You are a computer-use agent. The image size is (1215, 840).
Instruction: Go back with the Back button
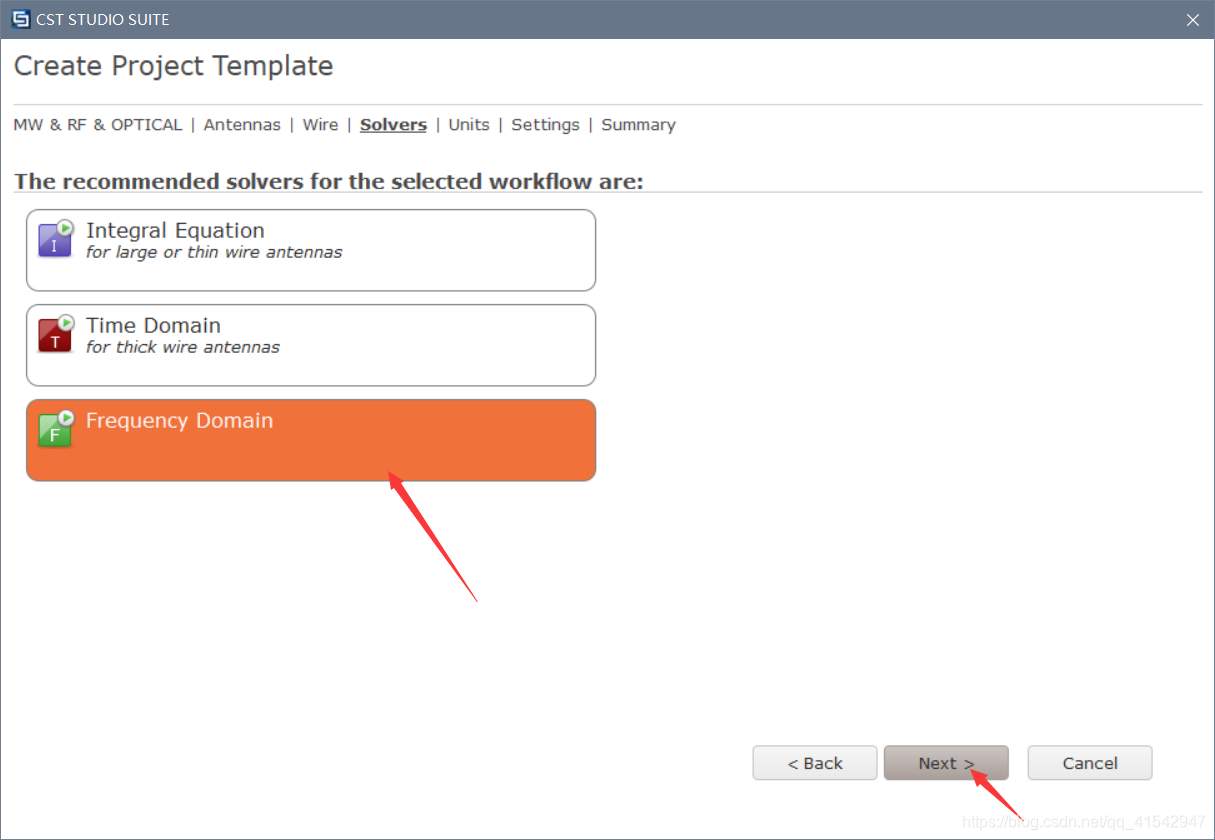(815, 763)
